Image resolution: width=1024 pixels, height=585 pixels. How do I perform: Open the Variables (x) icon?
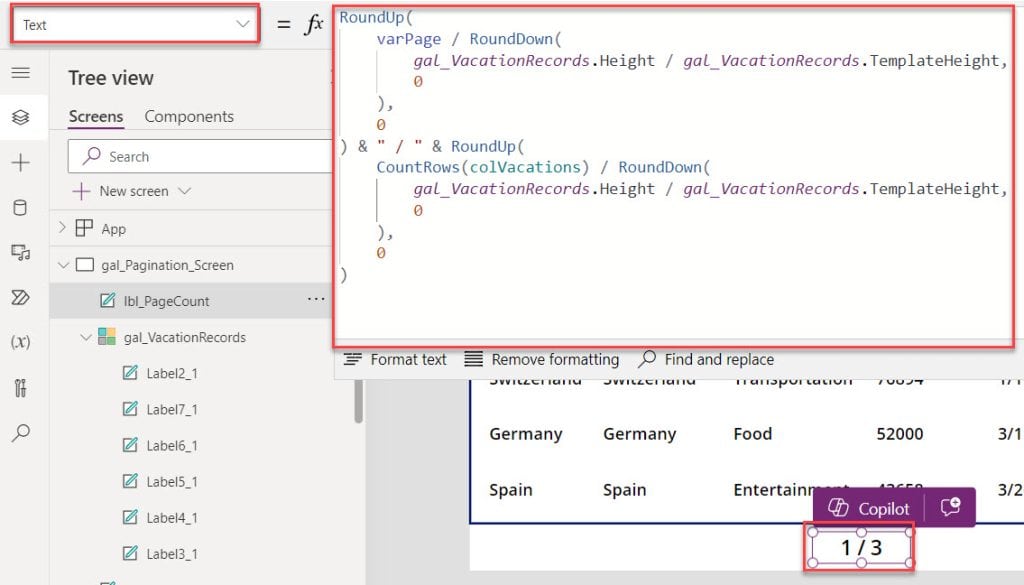click(21, 342)
